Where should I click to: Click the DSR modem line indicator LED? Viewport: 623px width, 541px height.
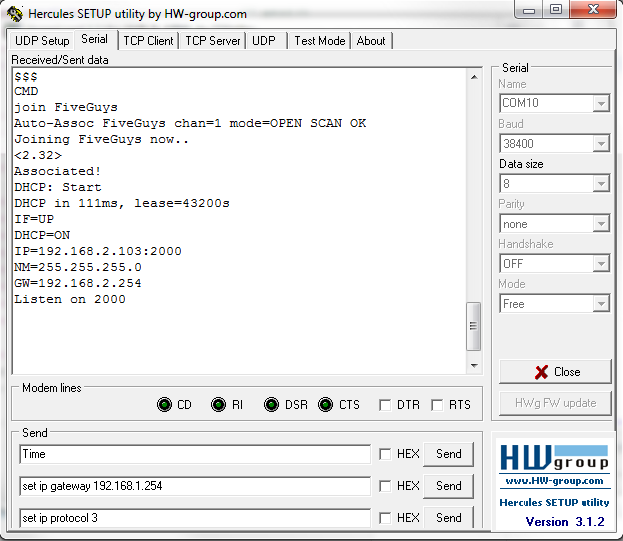tap(271, 405)
